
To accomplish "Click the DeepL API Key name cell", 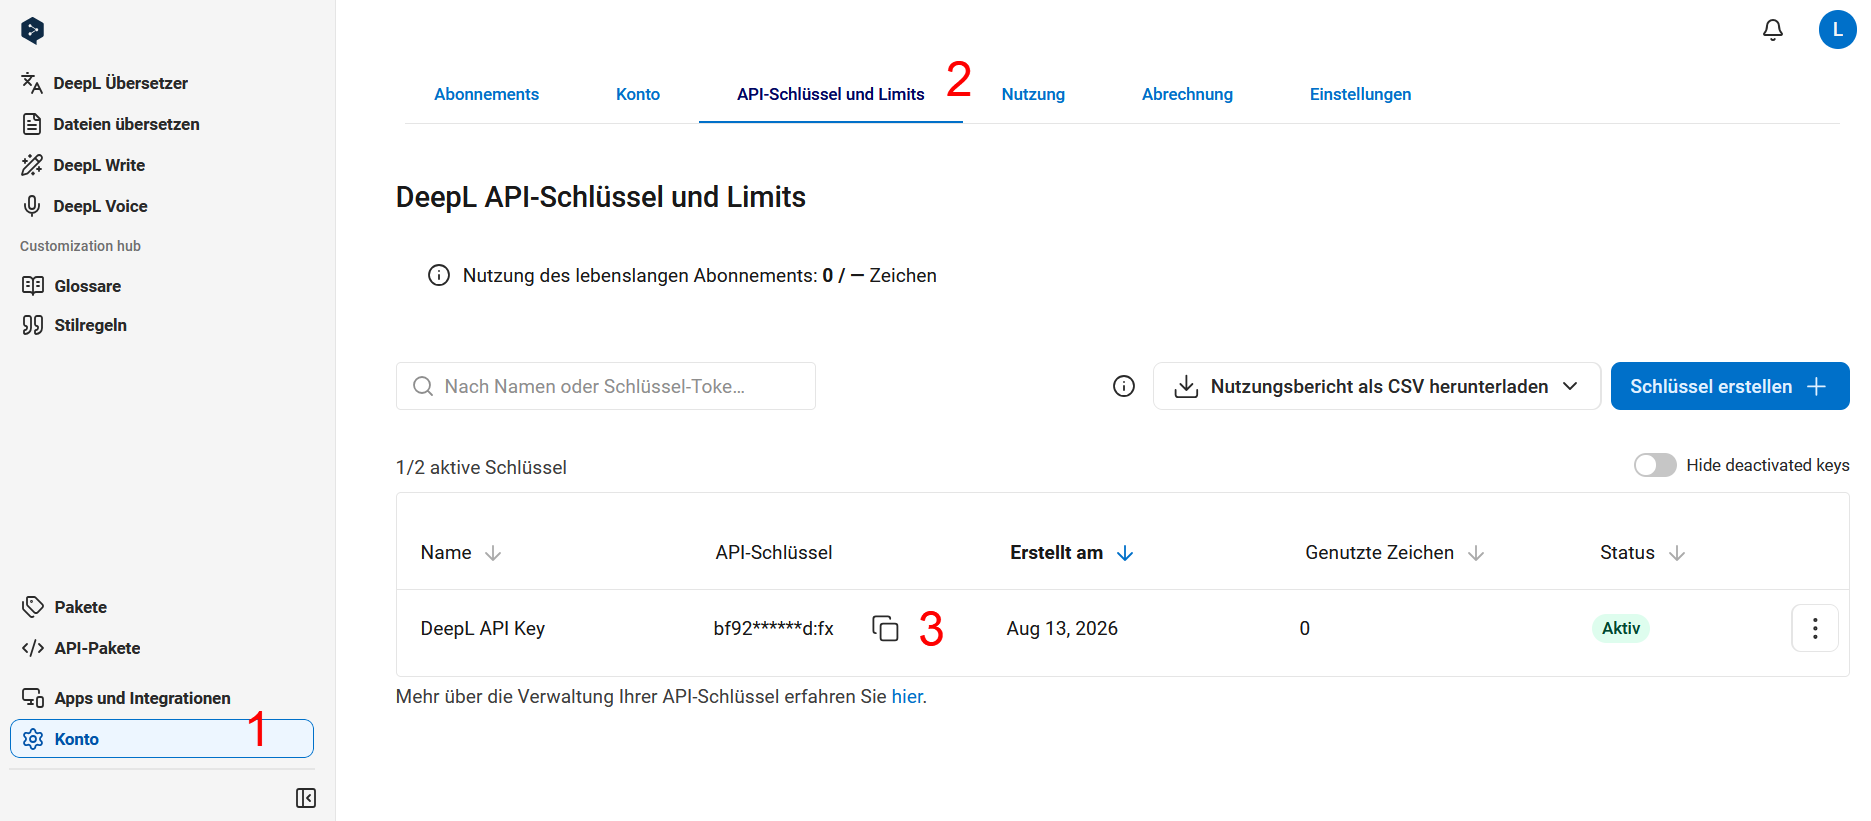I will [x=483, y=628].
